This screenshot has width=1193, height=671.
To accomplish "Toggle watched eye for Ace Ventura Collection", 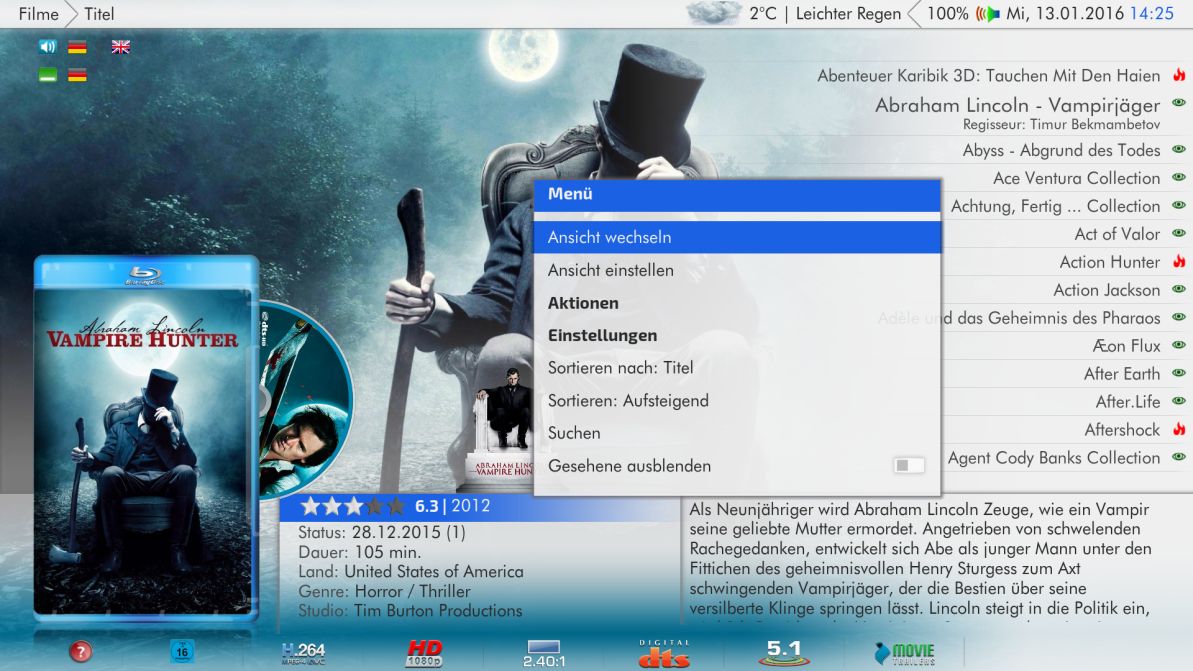I will click(1179, 177).
